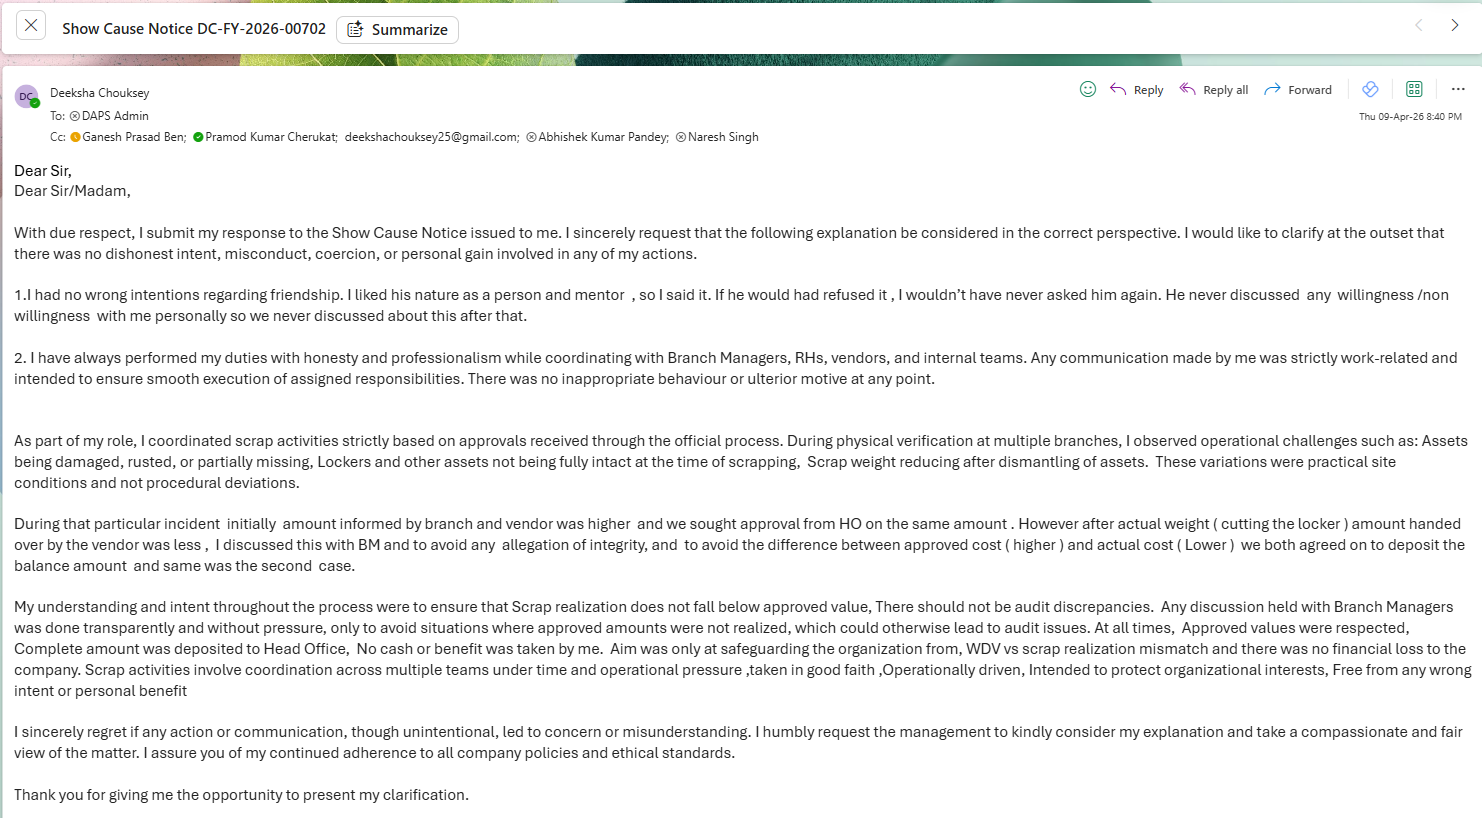Forward this email

point(1298,90)
